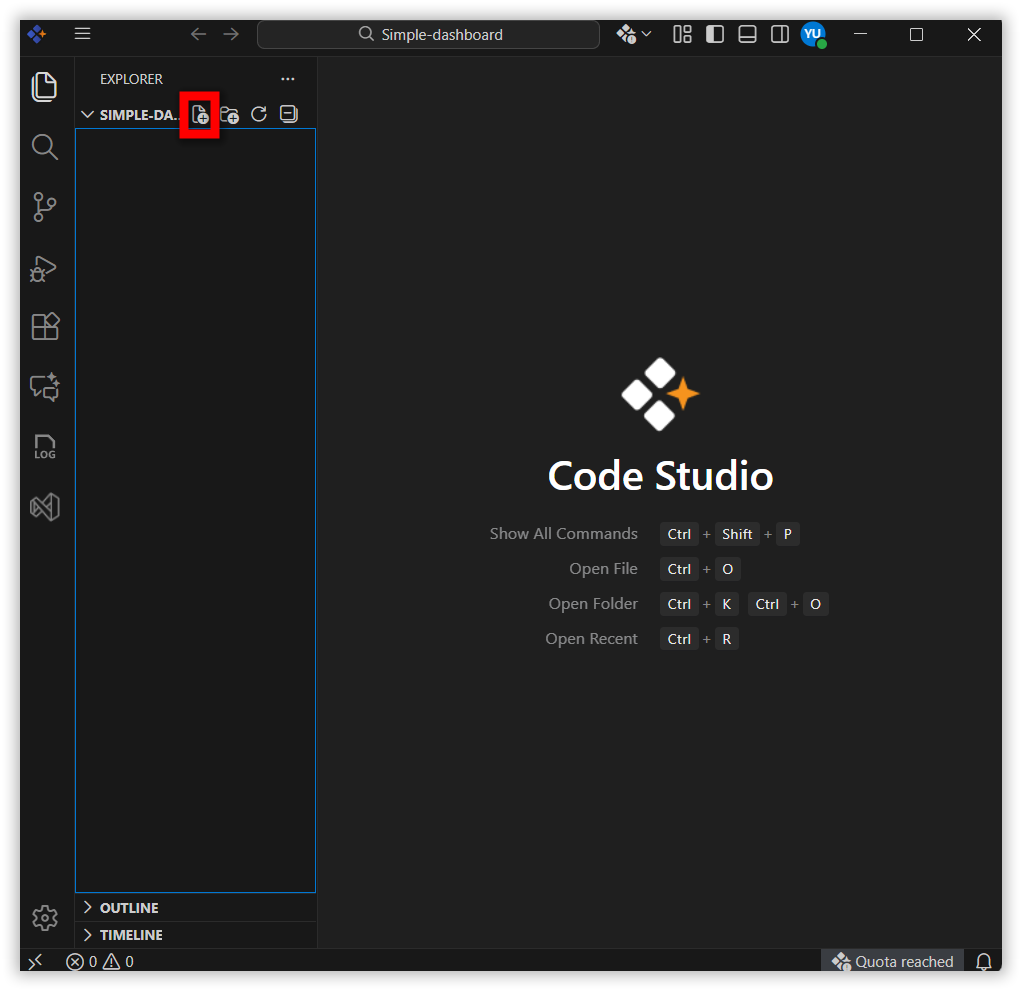The height and width of the screenshot is (991, 1022).
Task: Click the Open Recent text
Action: pos(591,638)
